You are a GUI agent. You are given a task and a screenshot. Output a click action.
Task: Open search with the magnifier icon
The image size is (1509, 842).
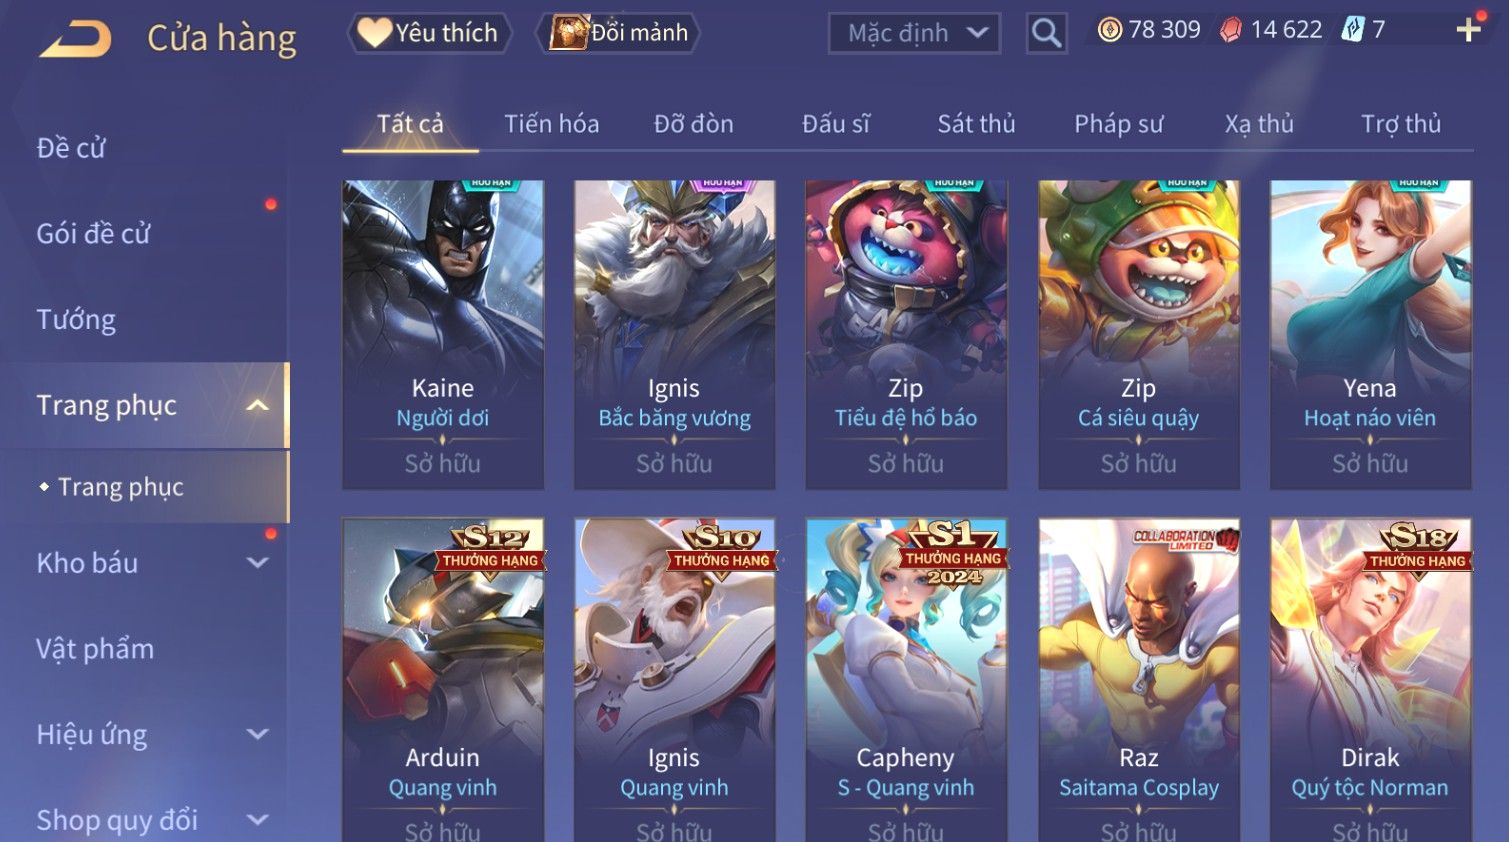(x=1046, y=33)
